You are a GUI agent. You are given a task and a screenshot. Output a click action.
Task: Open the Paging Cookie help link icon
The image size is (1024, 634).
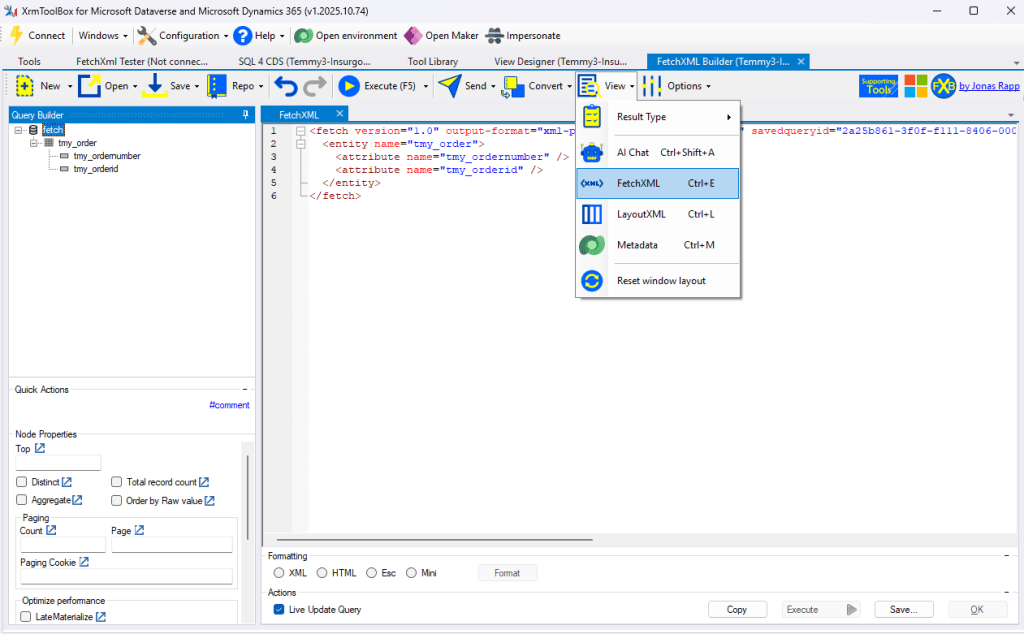(x=84, y=562)
